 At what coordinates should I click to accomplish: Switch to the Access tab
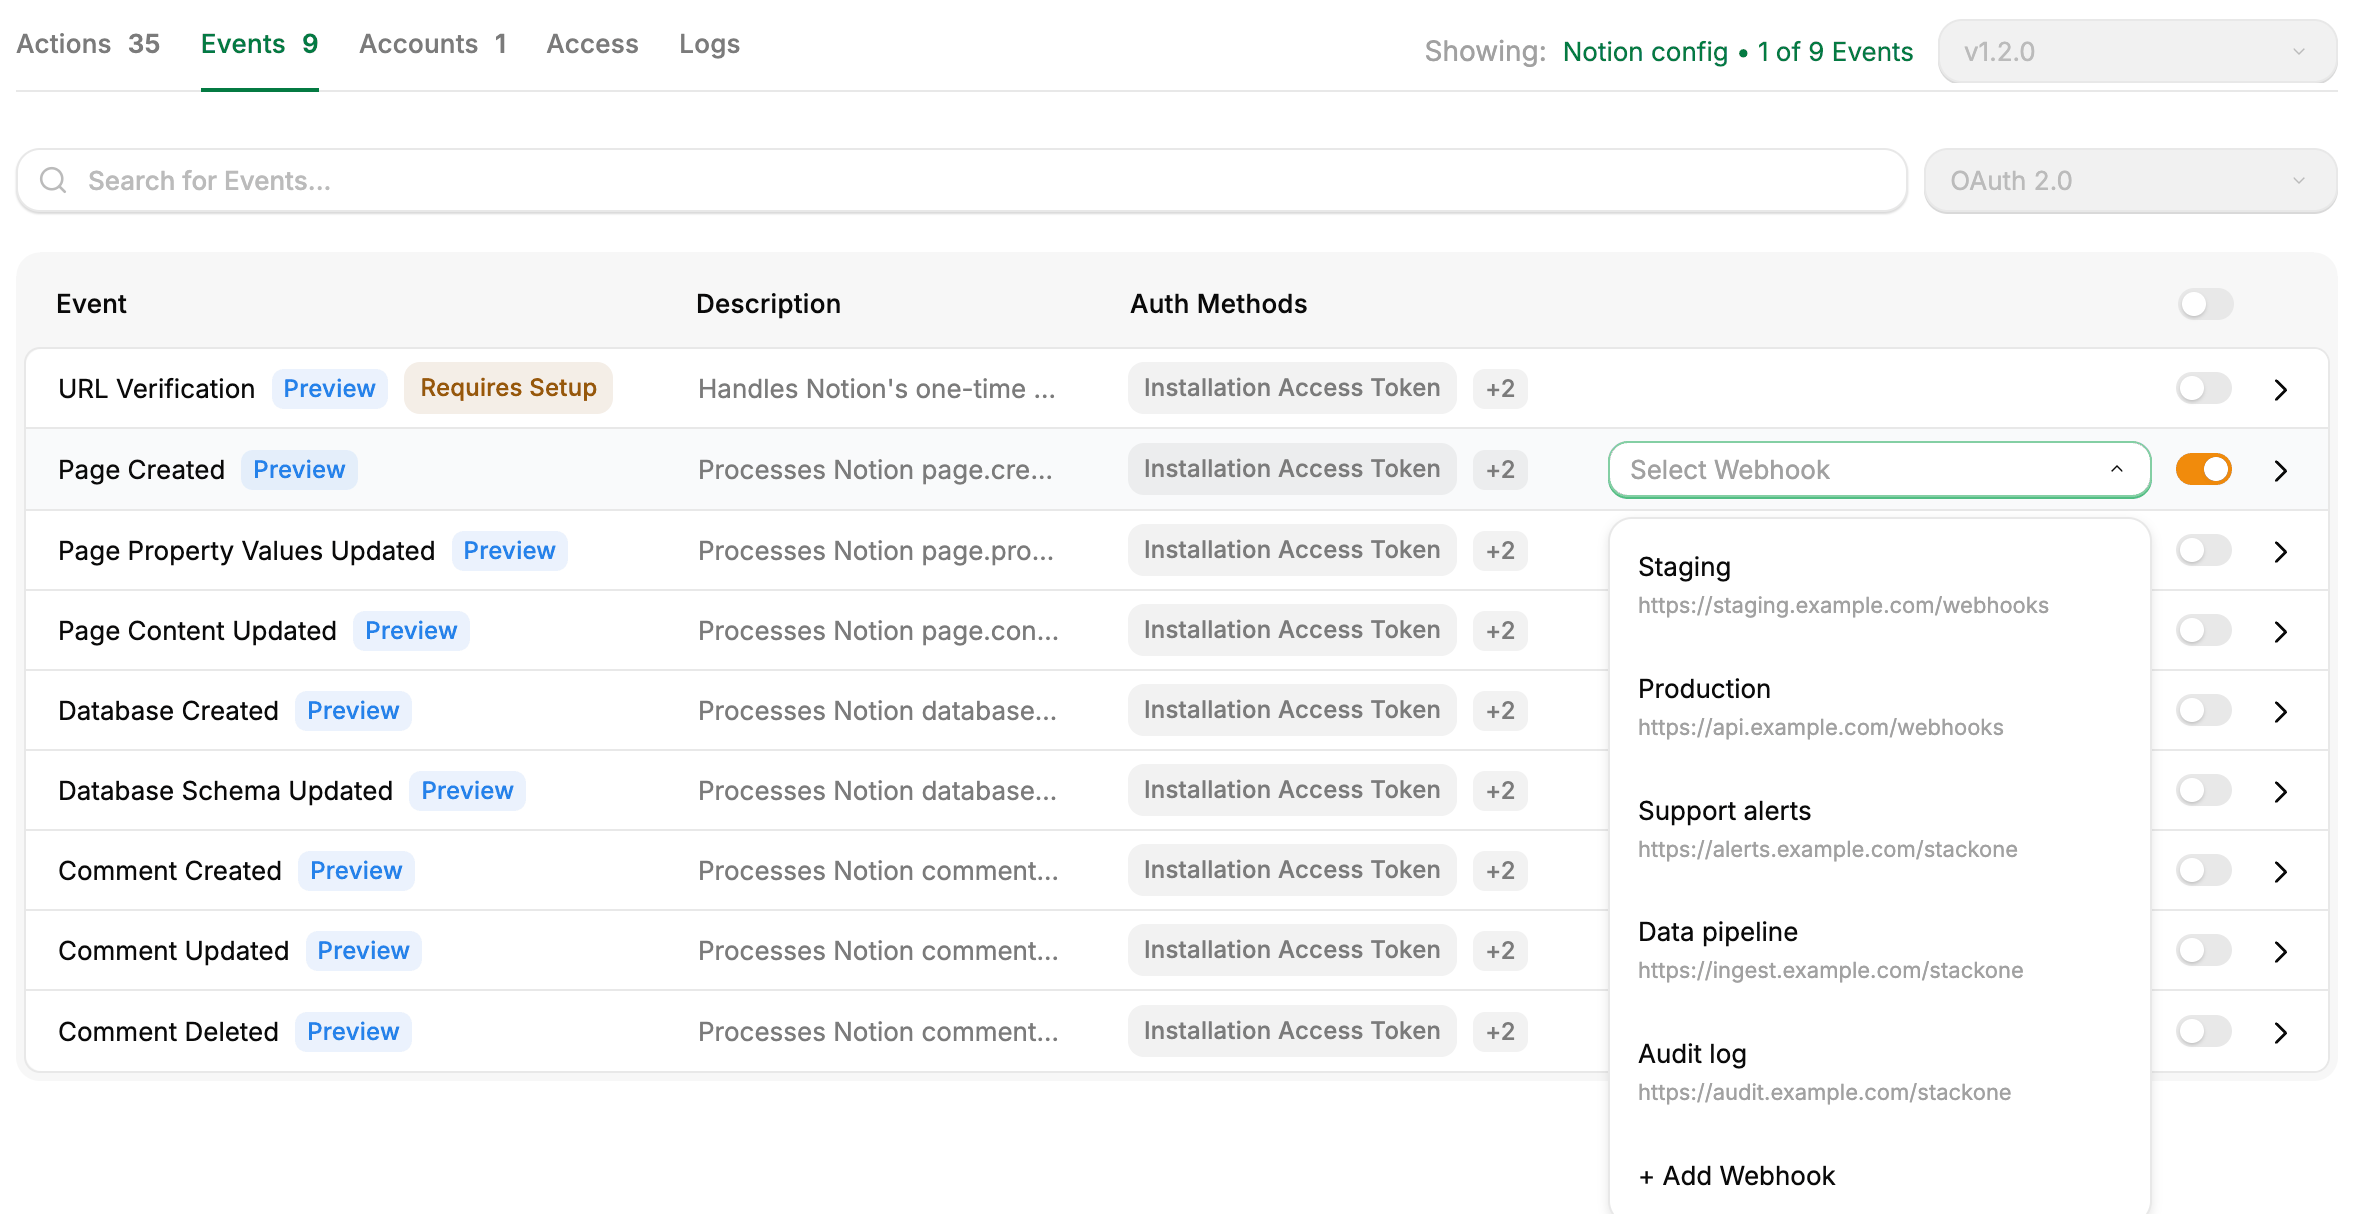pos(592,44)
